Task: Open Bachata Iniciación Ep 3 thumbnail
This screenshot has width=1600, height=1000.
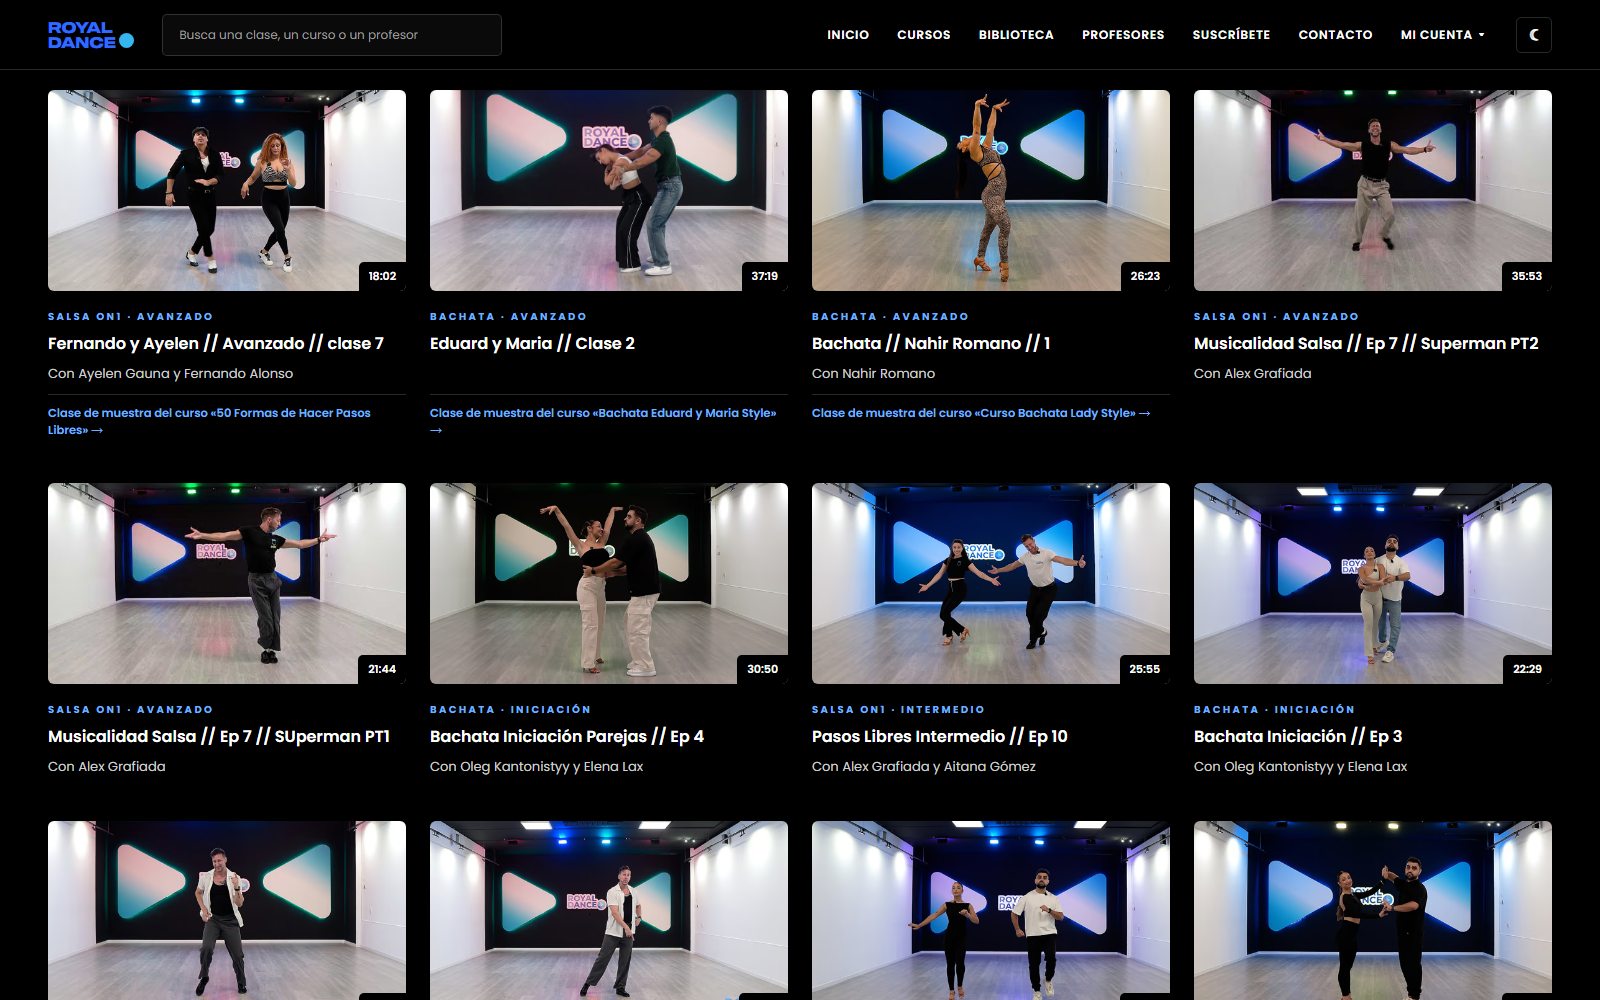Action: [1373, 583]
